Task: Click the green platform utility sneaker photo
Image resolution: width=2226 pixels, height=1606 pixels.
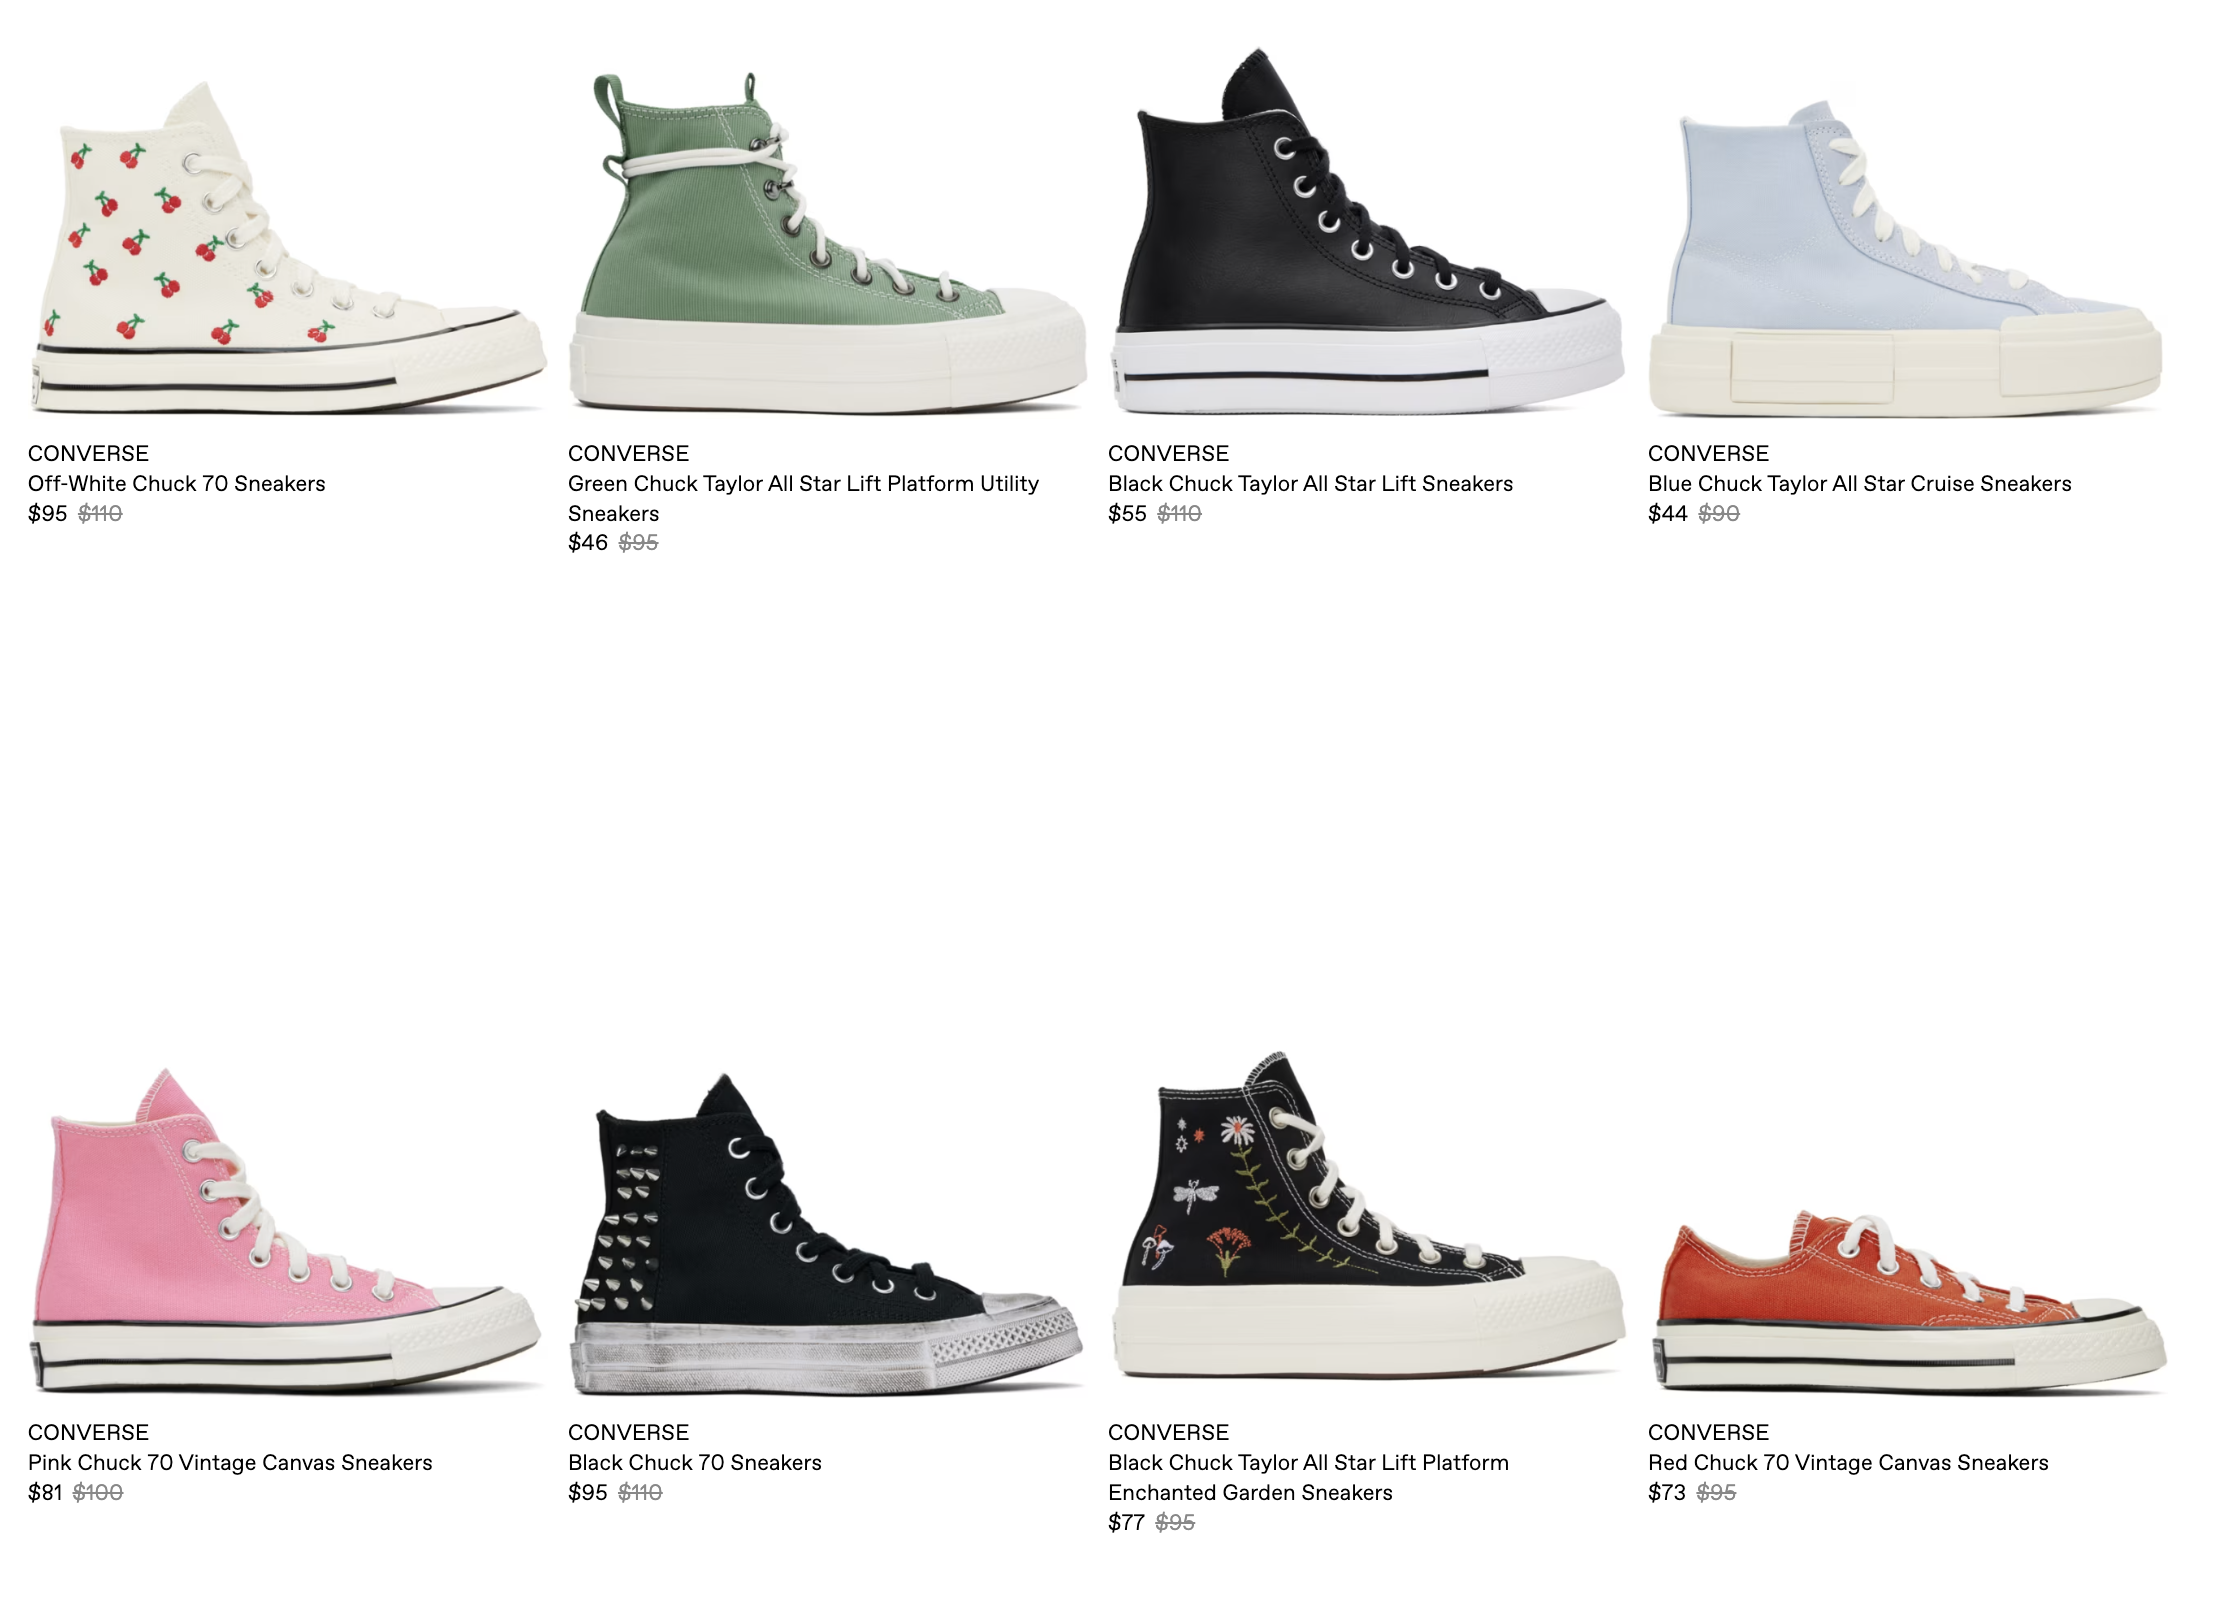Action: [828, 241]
